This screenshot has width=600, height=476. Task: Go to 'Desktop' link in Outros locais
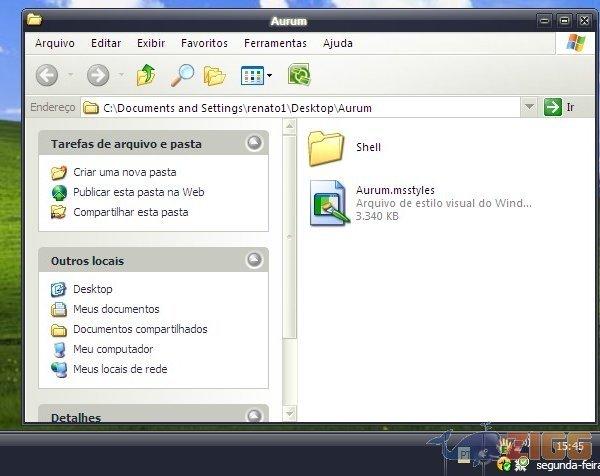[93, 289]
